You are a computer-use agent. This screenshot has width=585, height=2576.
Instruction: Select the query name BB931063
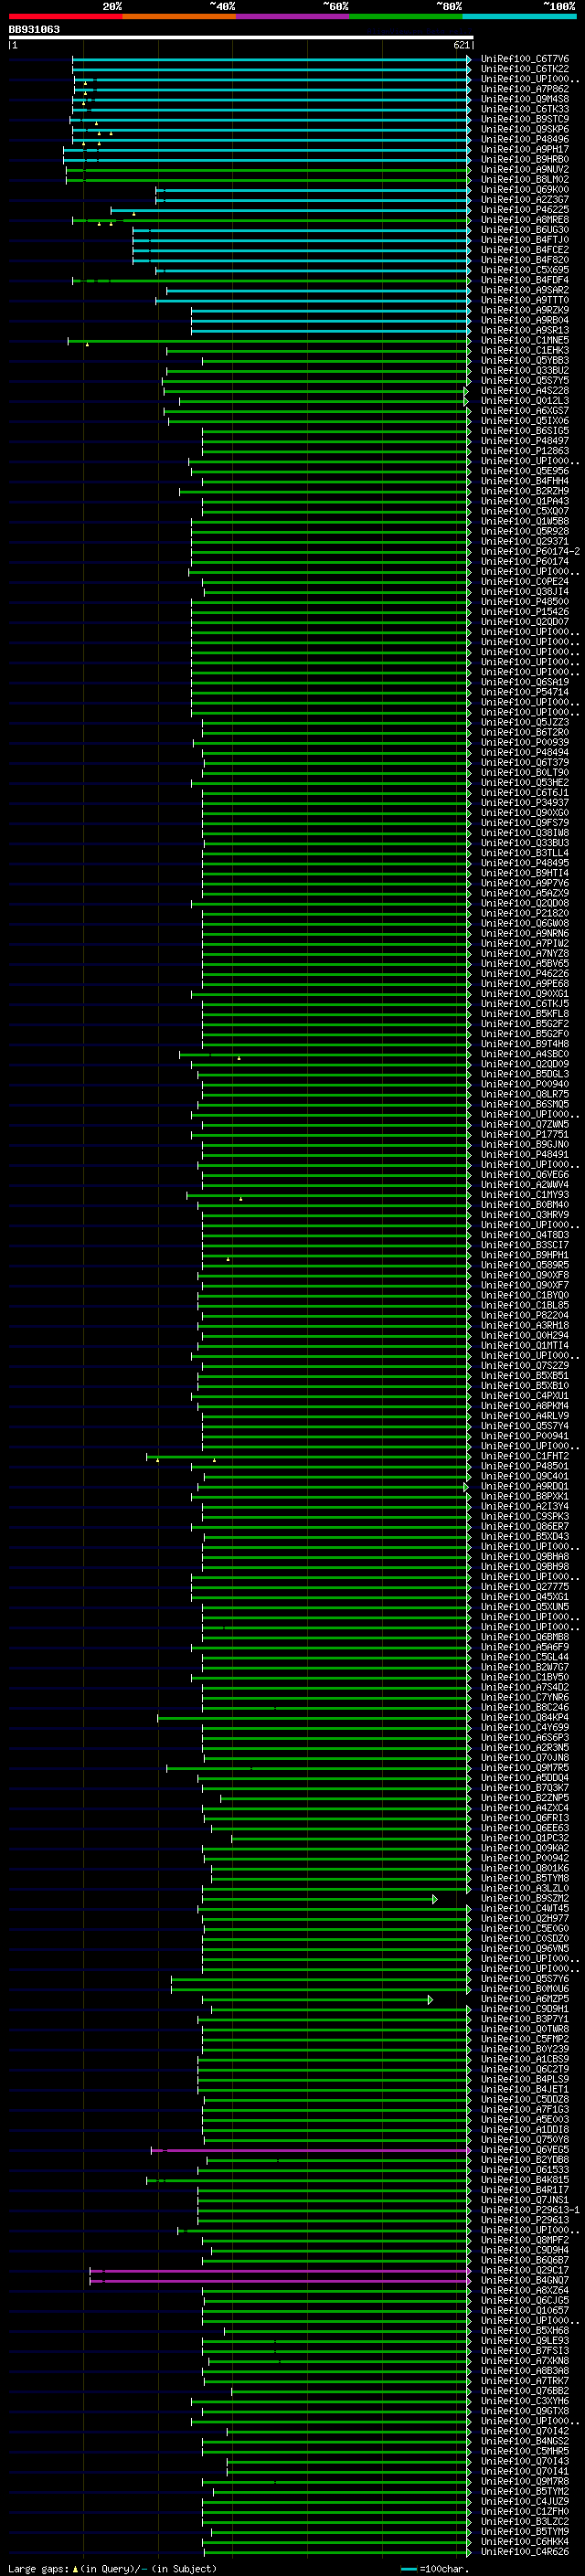pyautogui.click(x=34, y=29)
